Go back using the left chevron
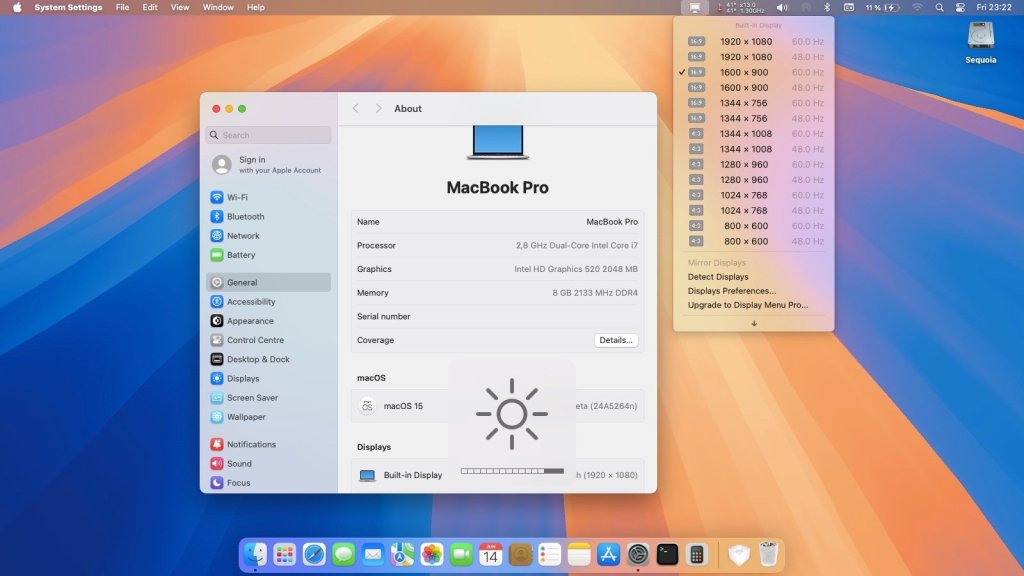The image size is (1024, 576). [x=356, y=108]
